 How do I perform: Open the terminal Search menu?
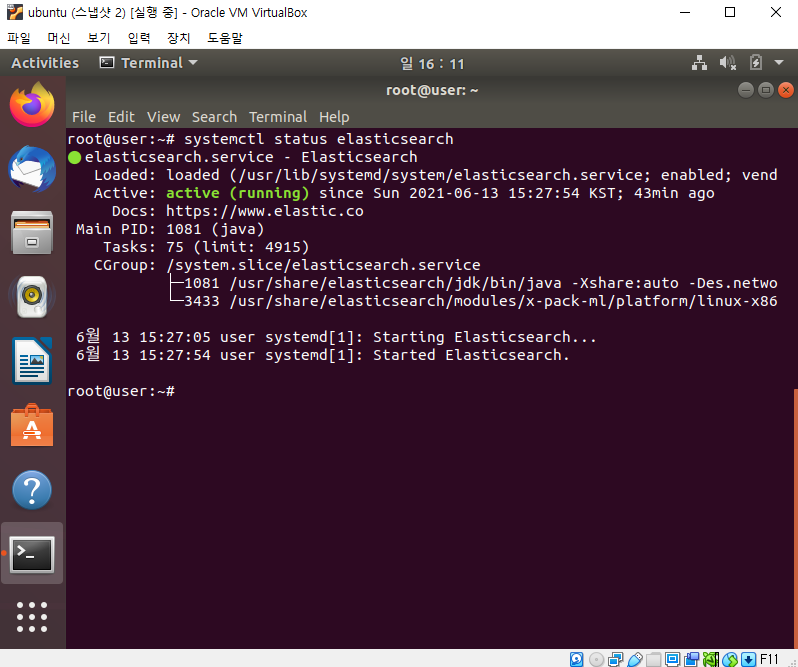[214, 117]
